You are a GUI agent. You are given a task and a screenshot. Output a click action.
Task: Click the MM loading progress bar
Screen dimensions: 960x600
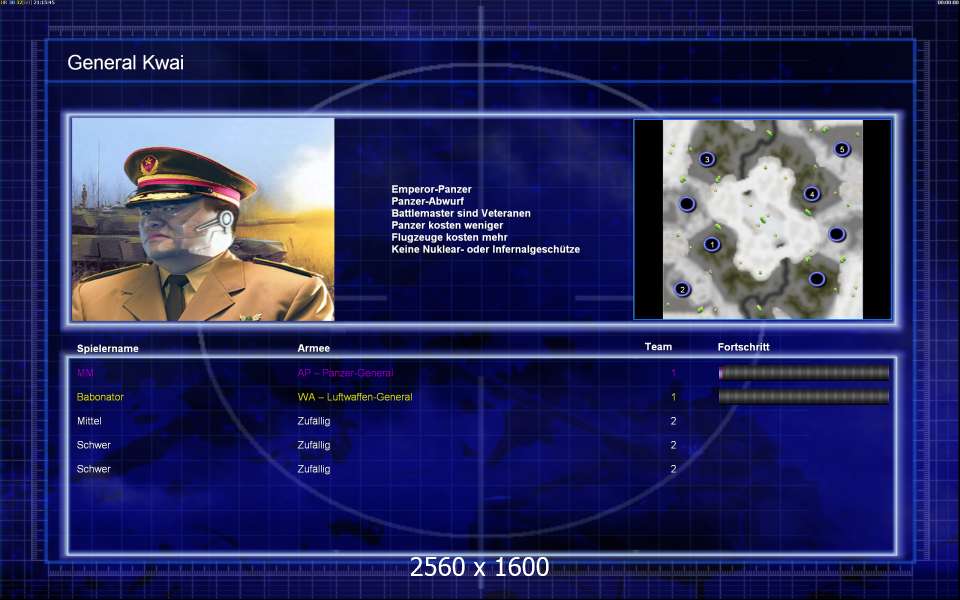click(x=803, y=373)
